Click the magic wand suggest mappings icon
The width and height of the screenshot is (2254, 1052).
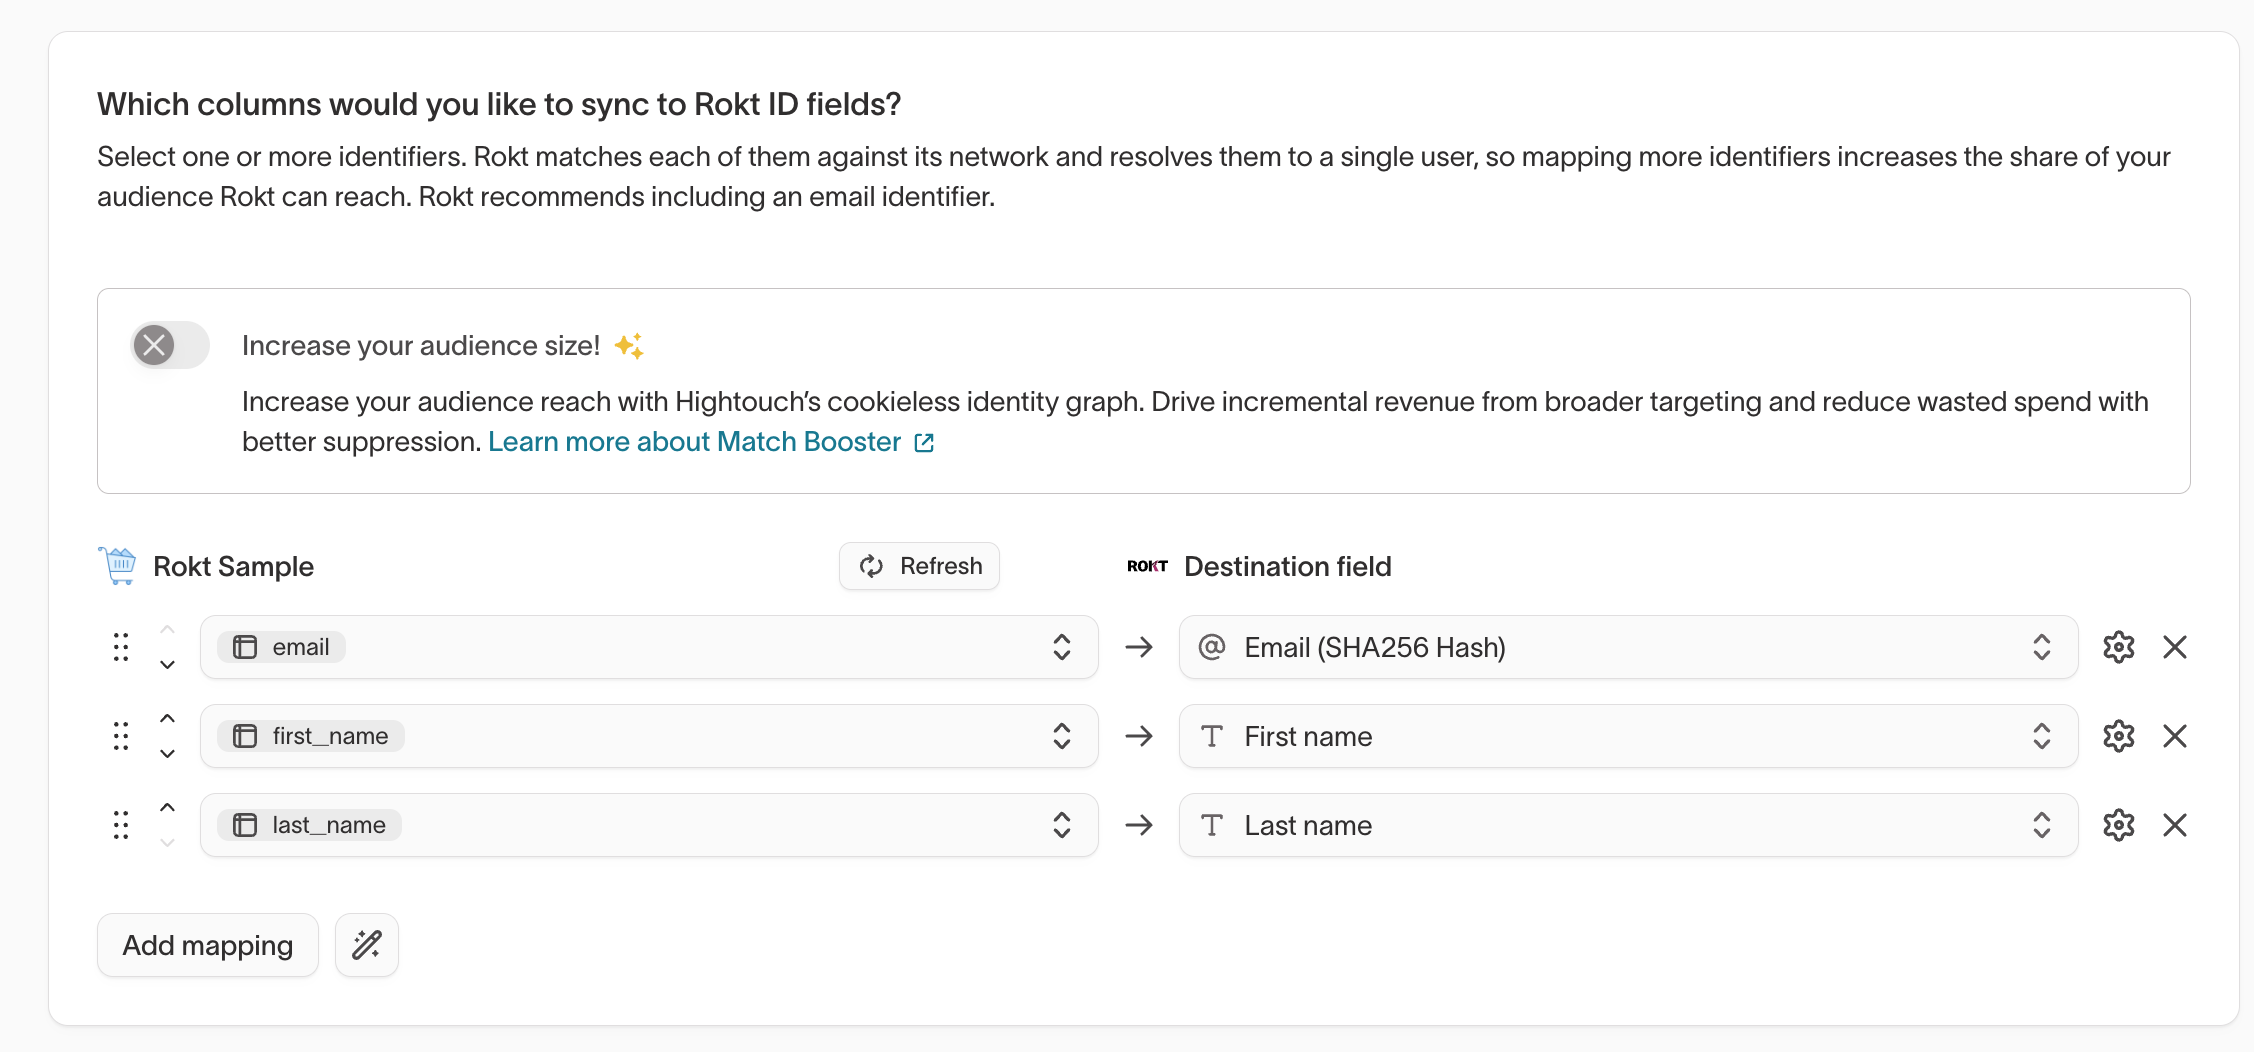367,945
